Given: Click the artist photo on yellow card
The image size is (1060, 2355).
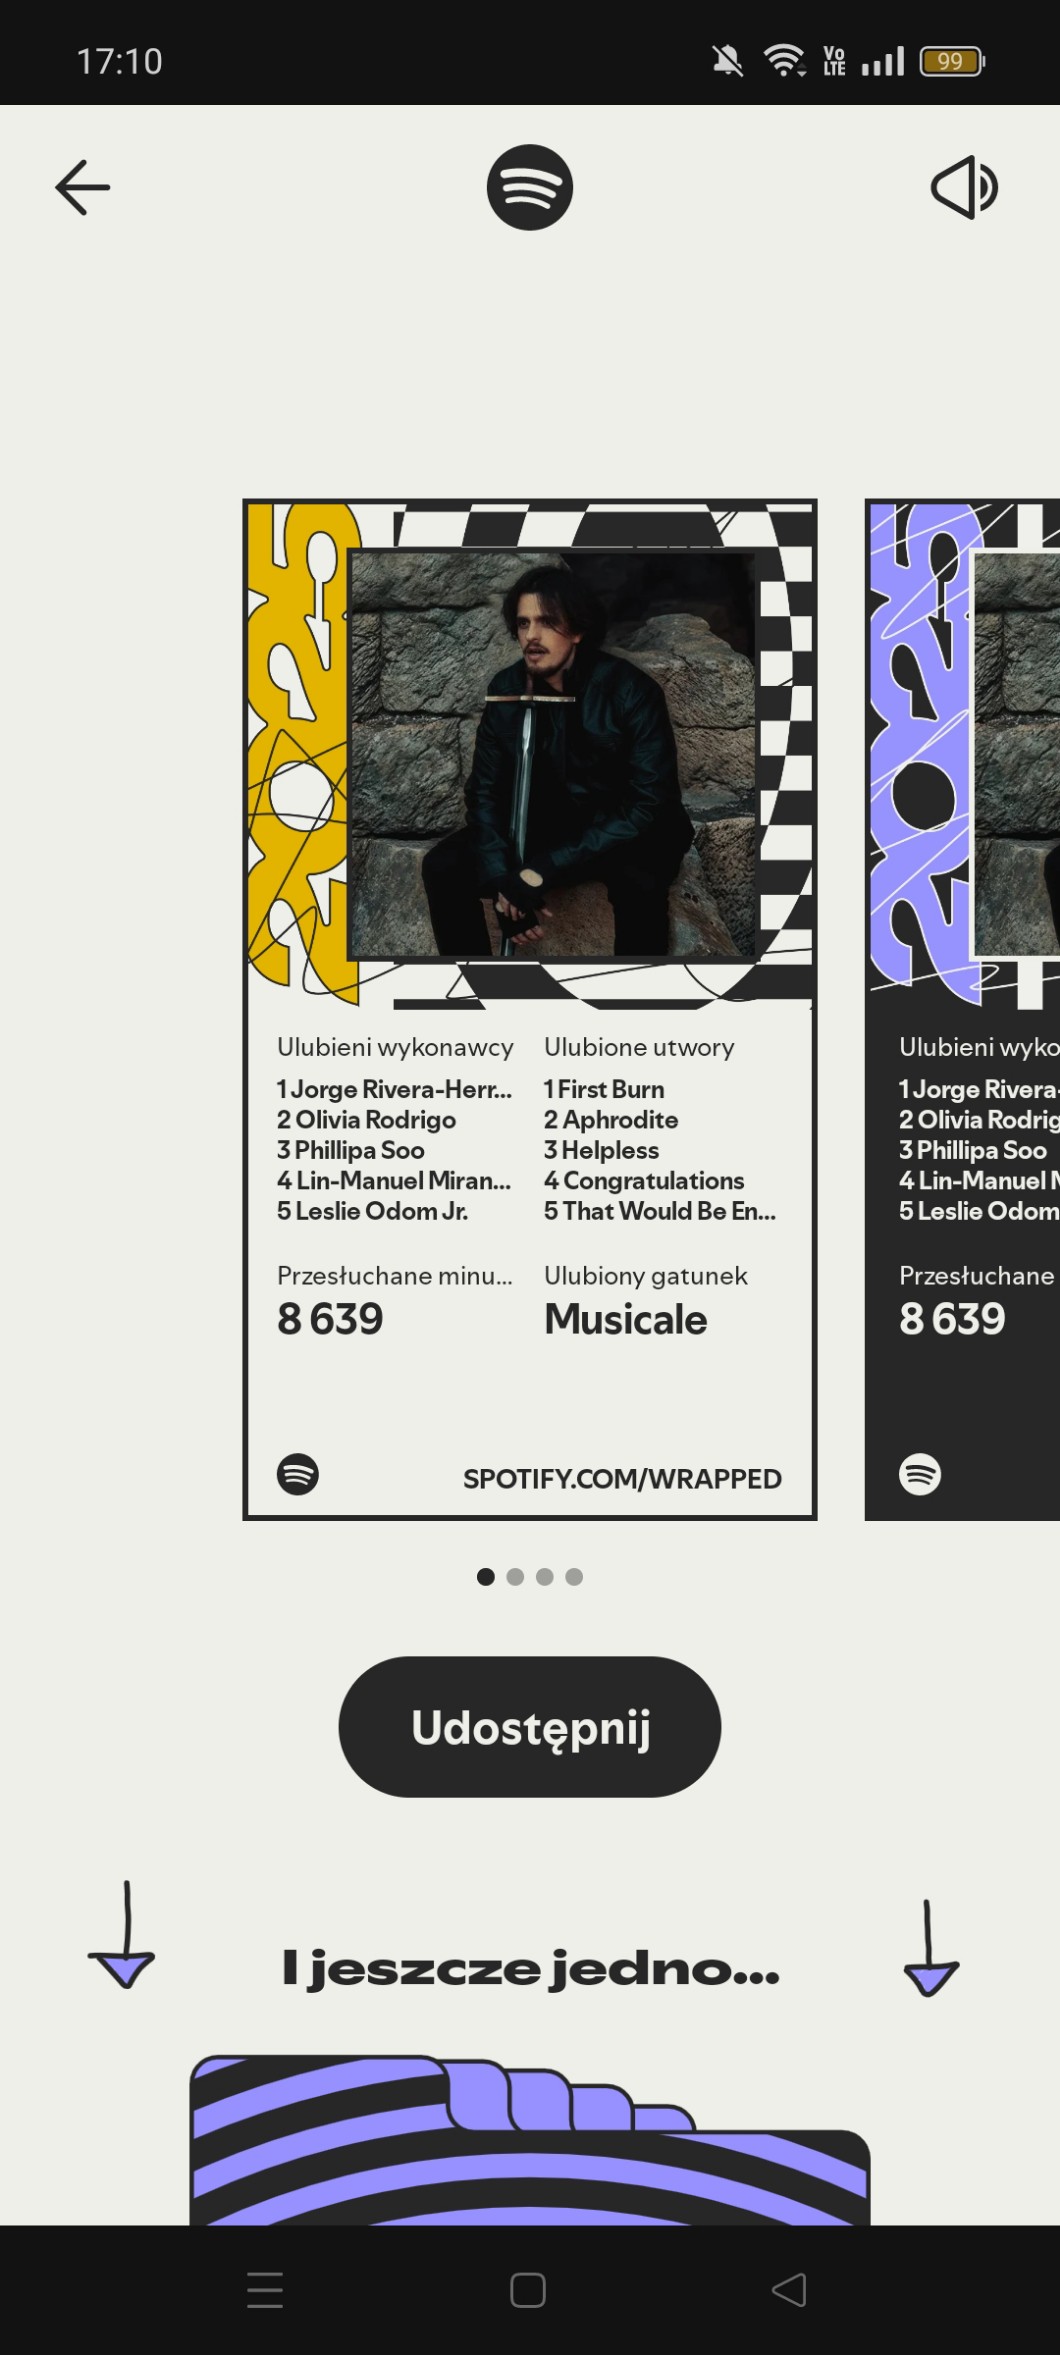Looking at the screenshot, I should (552, 754).
